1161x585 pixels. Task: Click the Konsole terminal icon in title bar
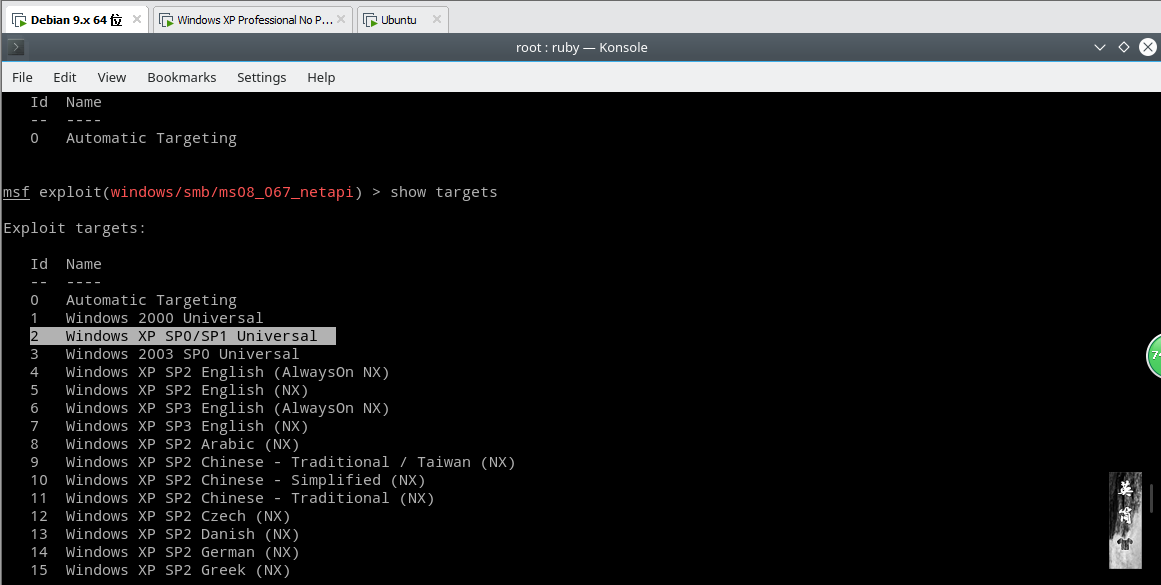coord(16,47)
